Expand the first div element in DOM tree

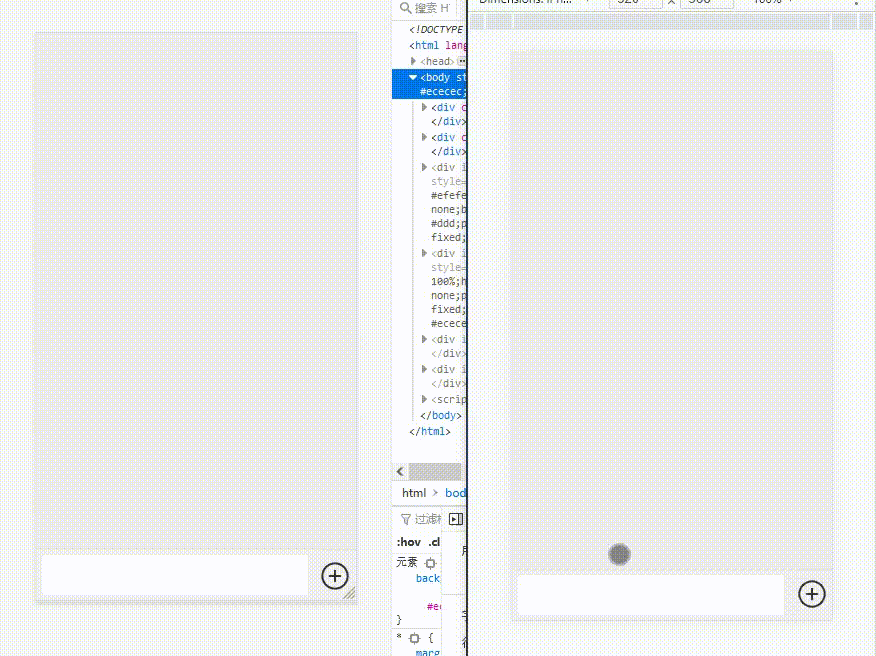click(x=424, y=107)
